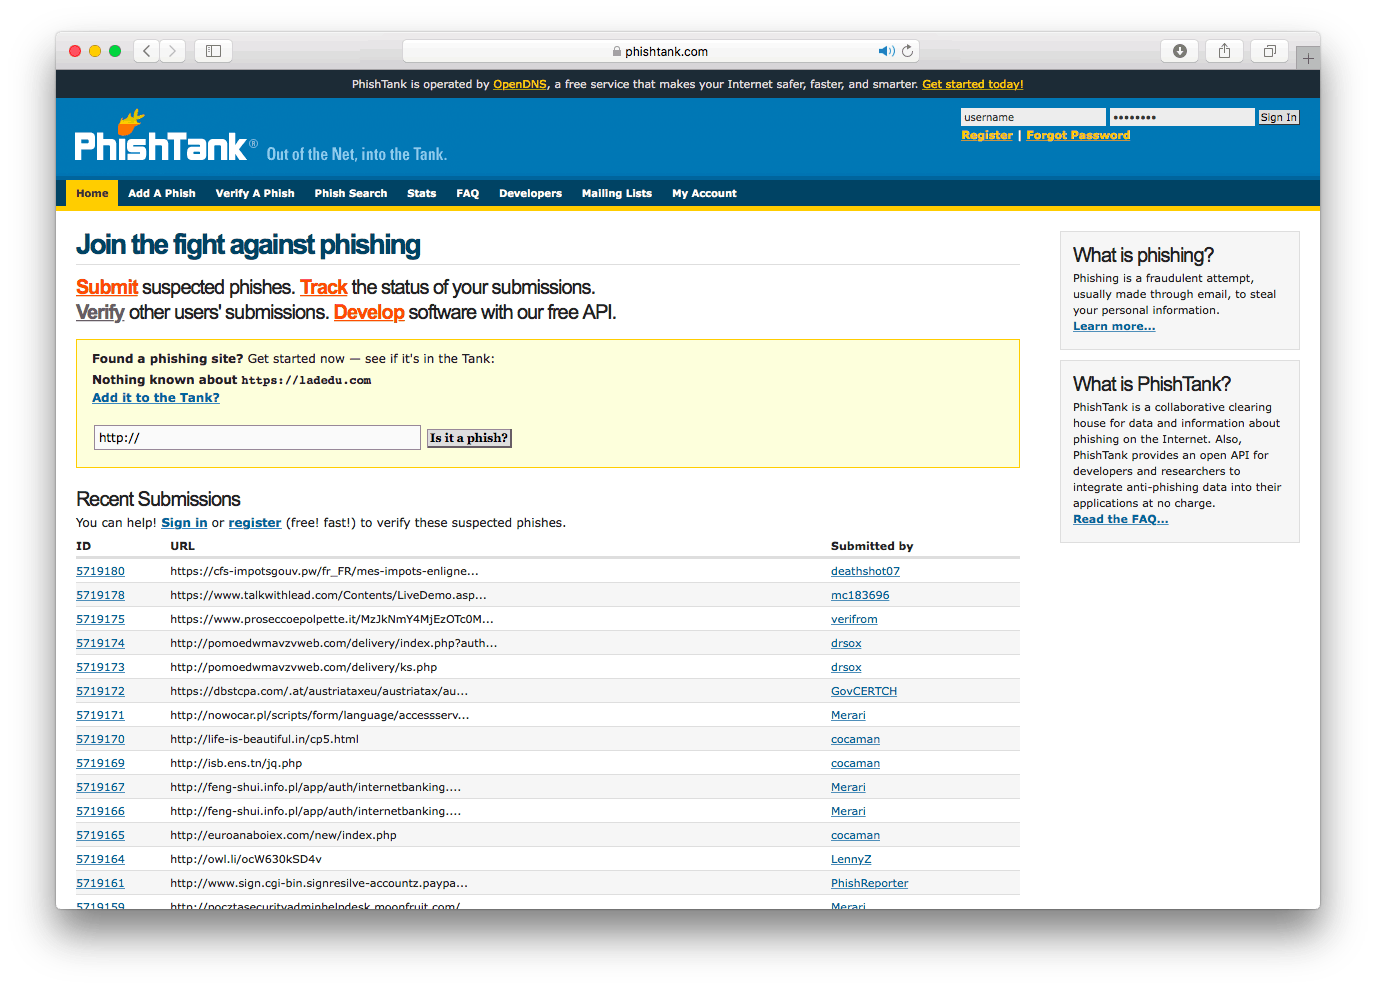Viewport: 1376px width, 989px height.
Task: Click the Safari forward arrow button
Action: click(x=173, y=51)
